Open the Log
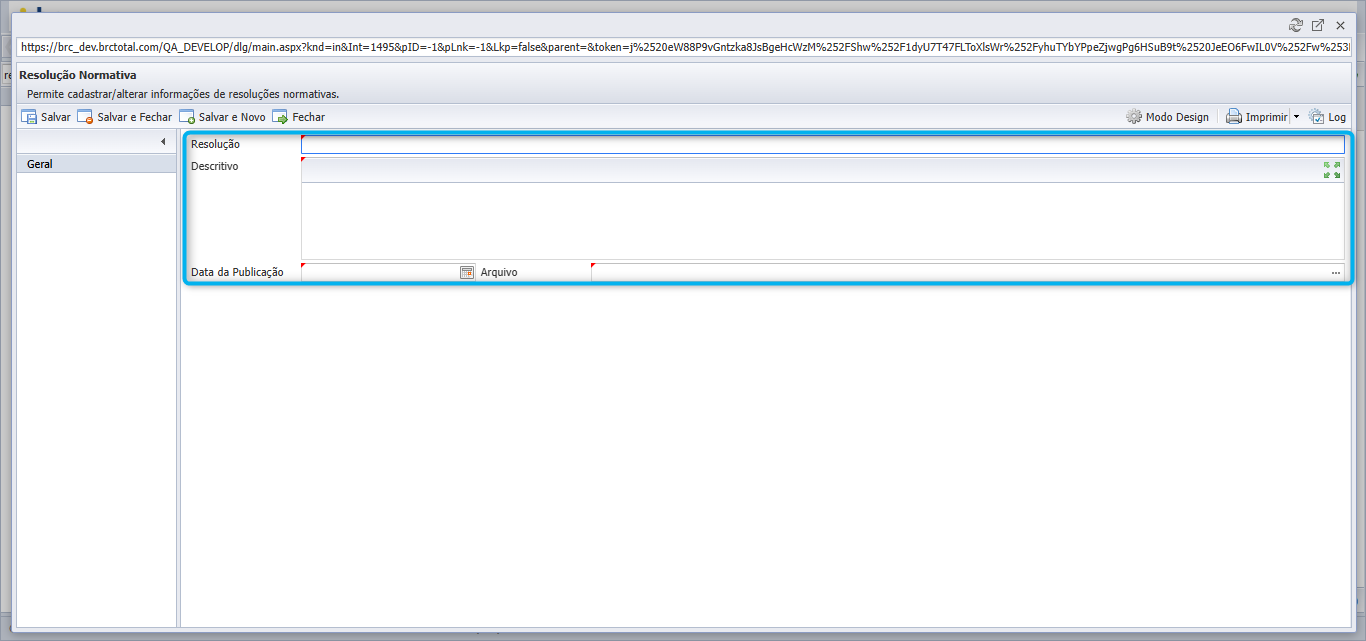Screen dimensions: 1366x641 coord(1327,117)
